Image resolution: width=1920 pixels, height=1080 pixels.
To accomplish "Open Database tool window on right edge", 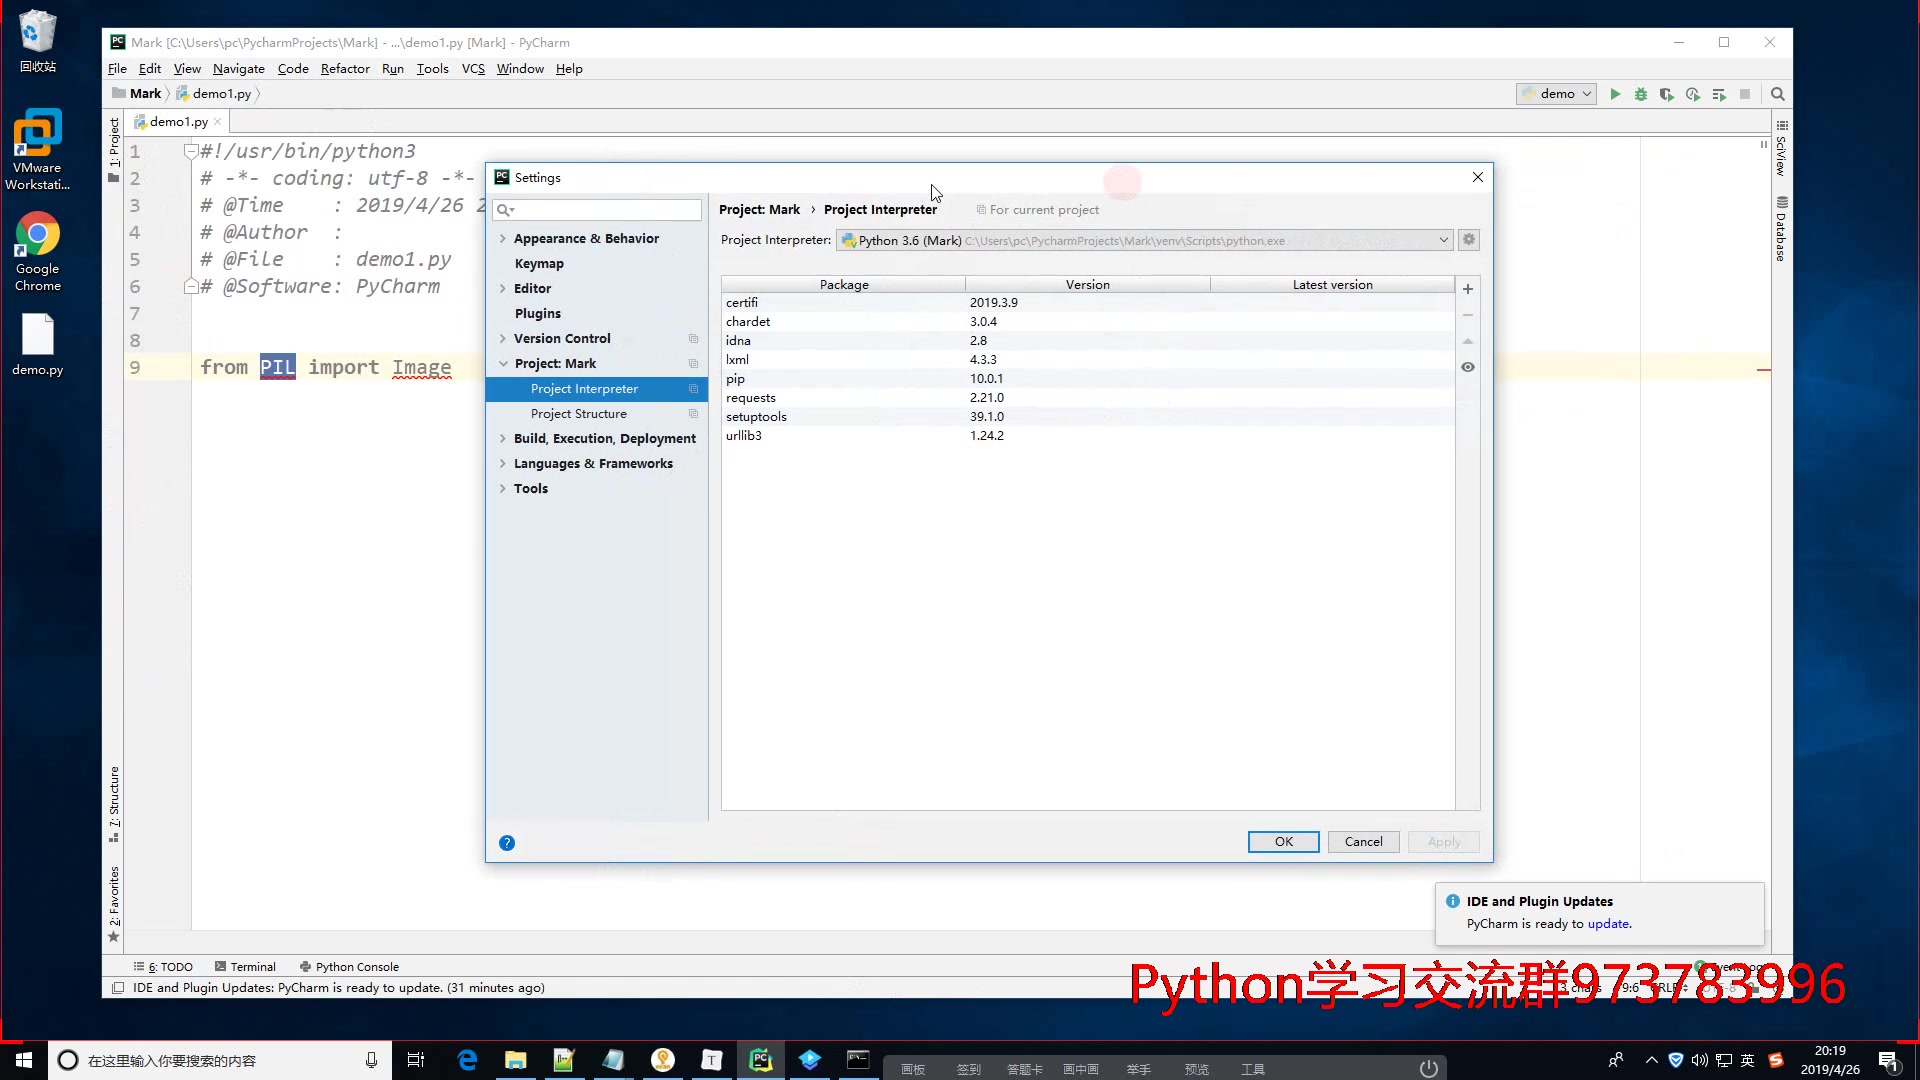I will (x=1781, y=230).
